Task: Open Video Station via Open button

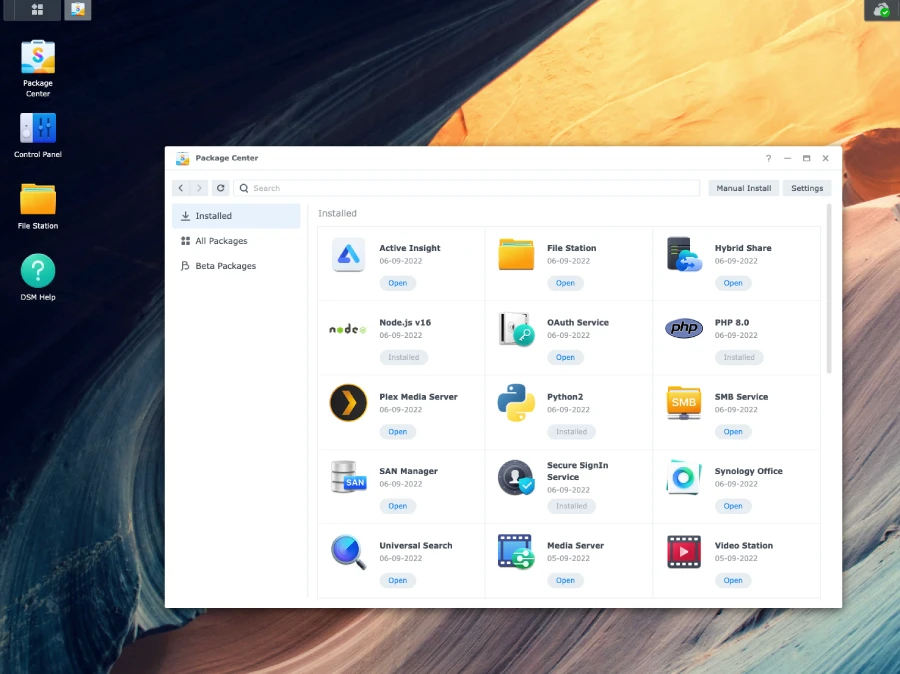Action: click(x=733, y=580)
